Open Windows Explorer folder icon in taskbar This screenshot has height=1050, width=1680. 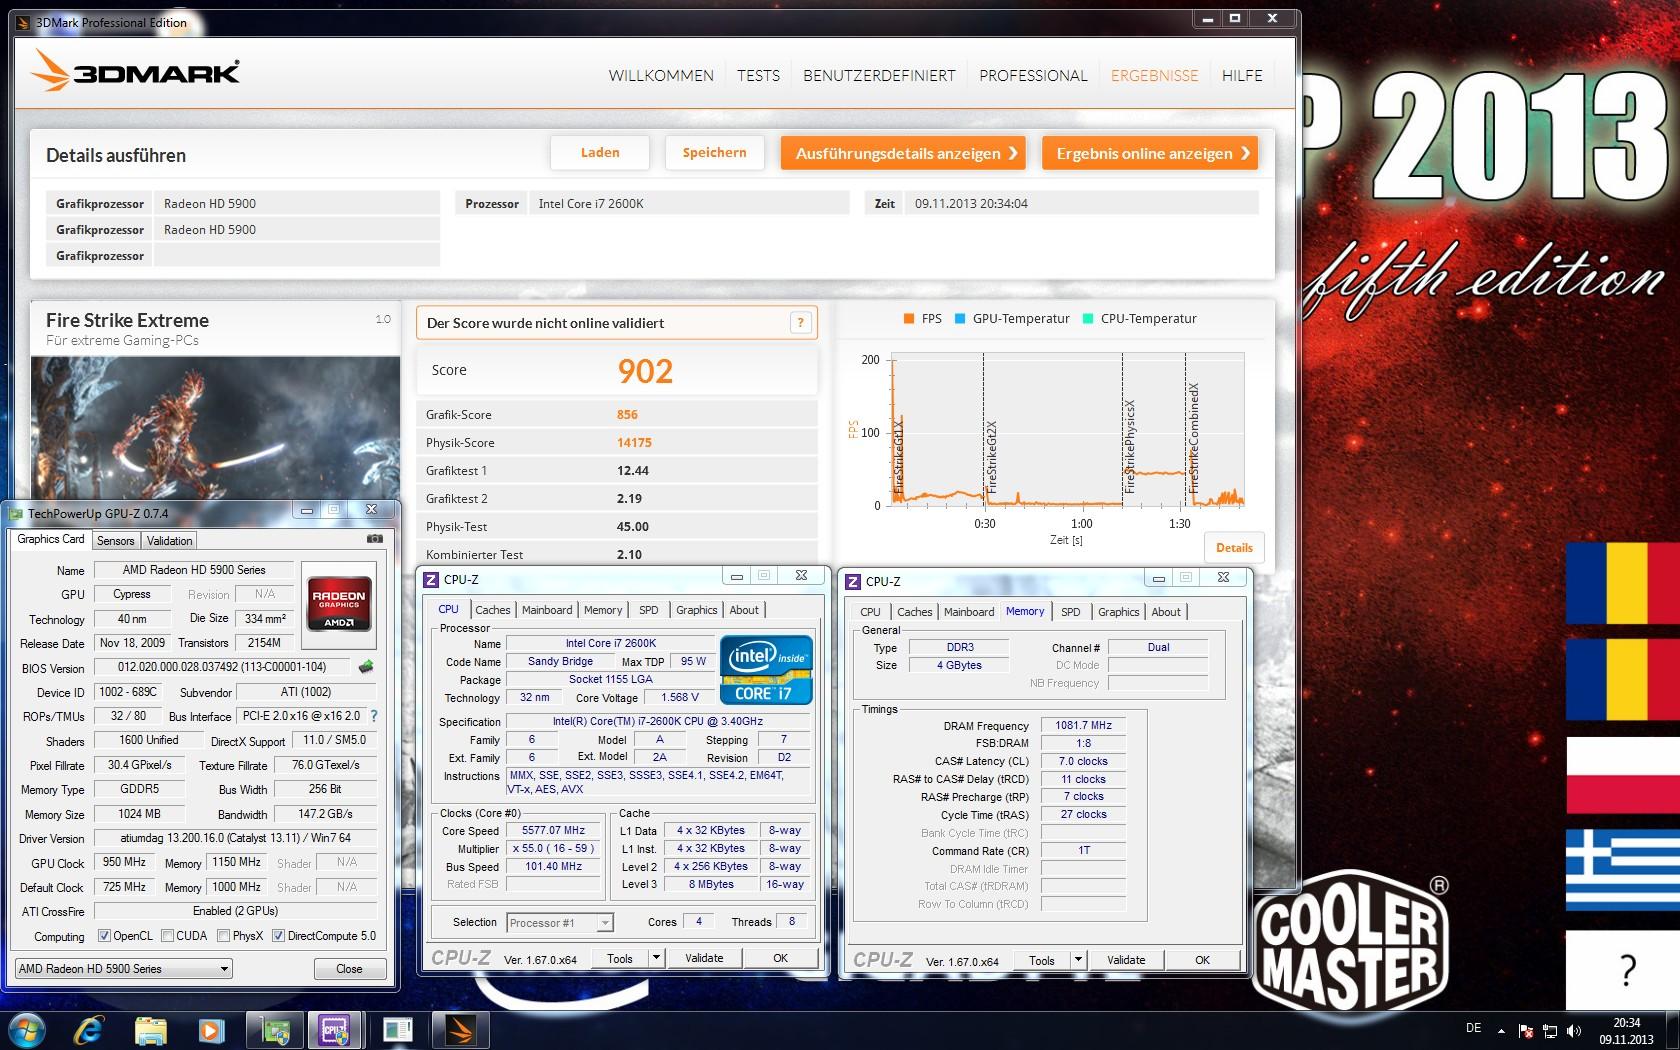point(150,1030)
